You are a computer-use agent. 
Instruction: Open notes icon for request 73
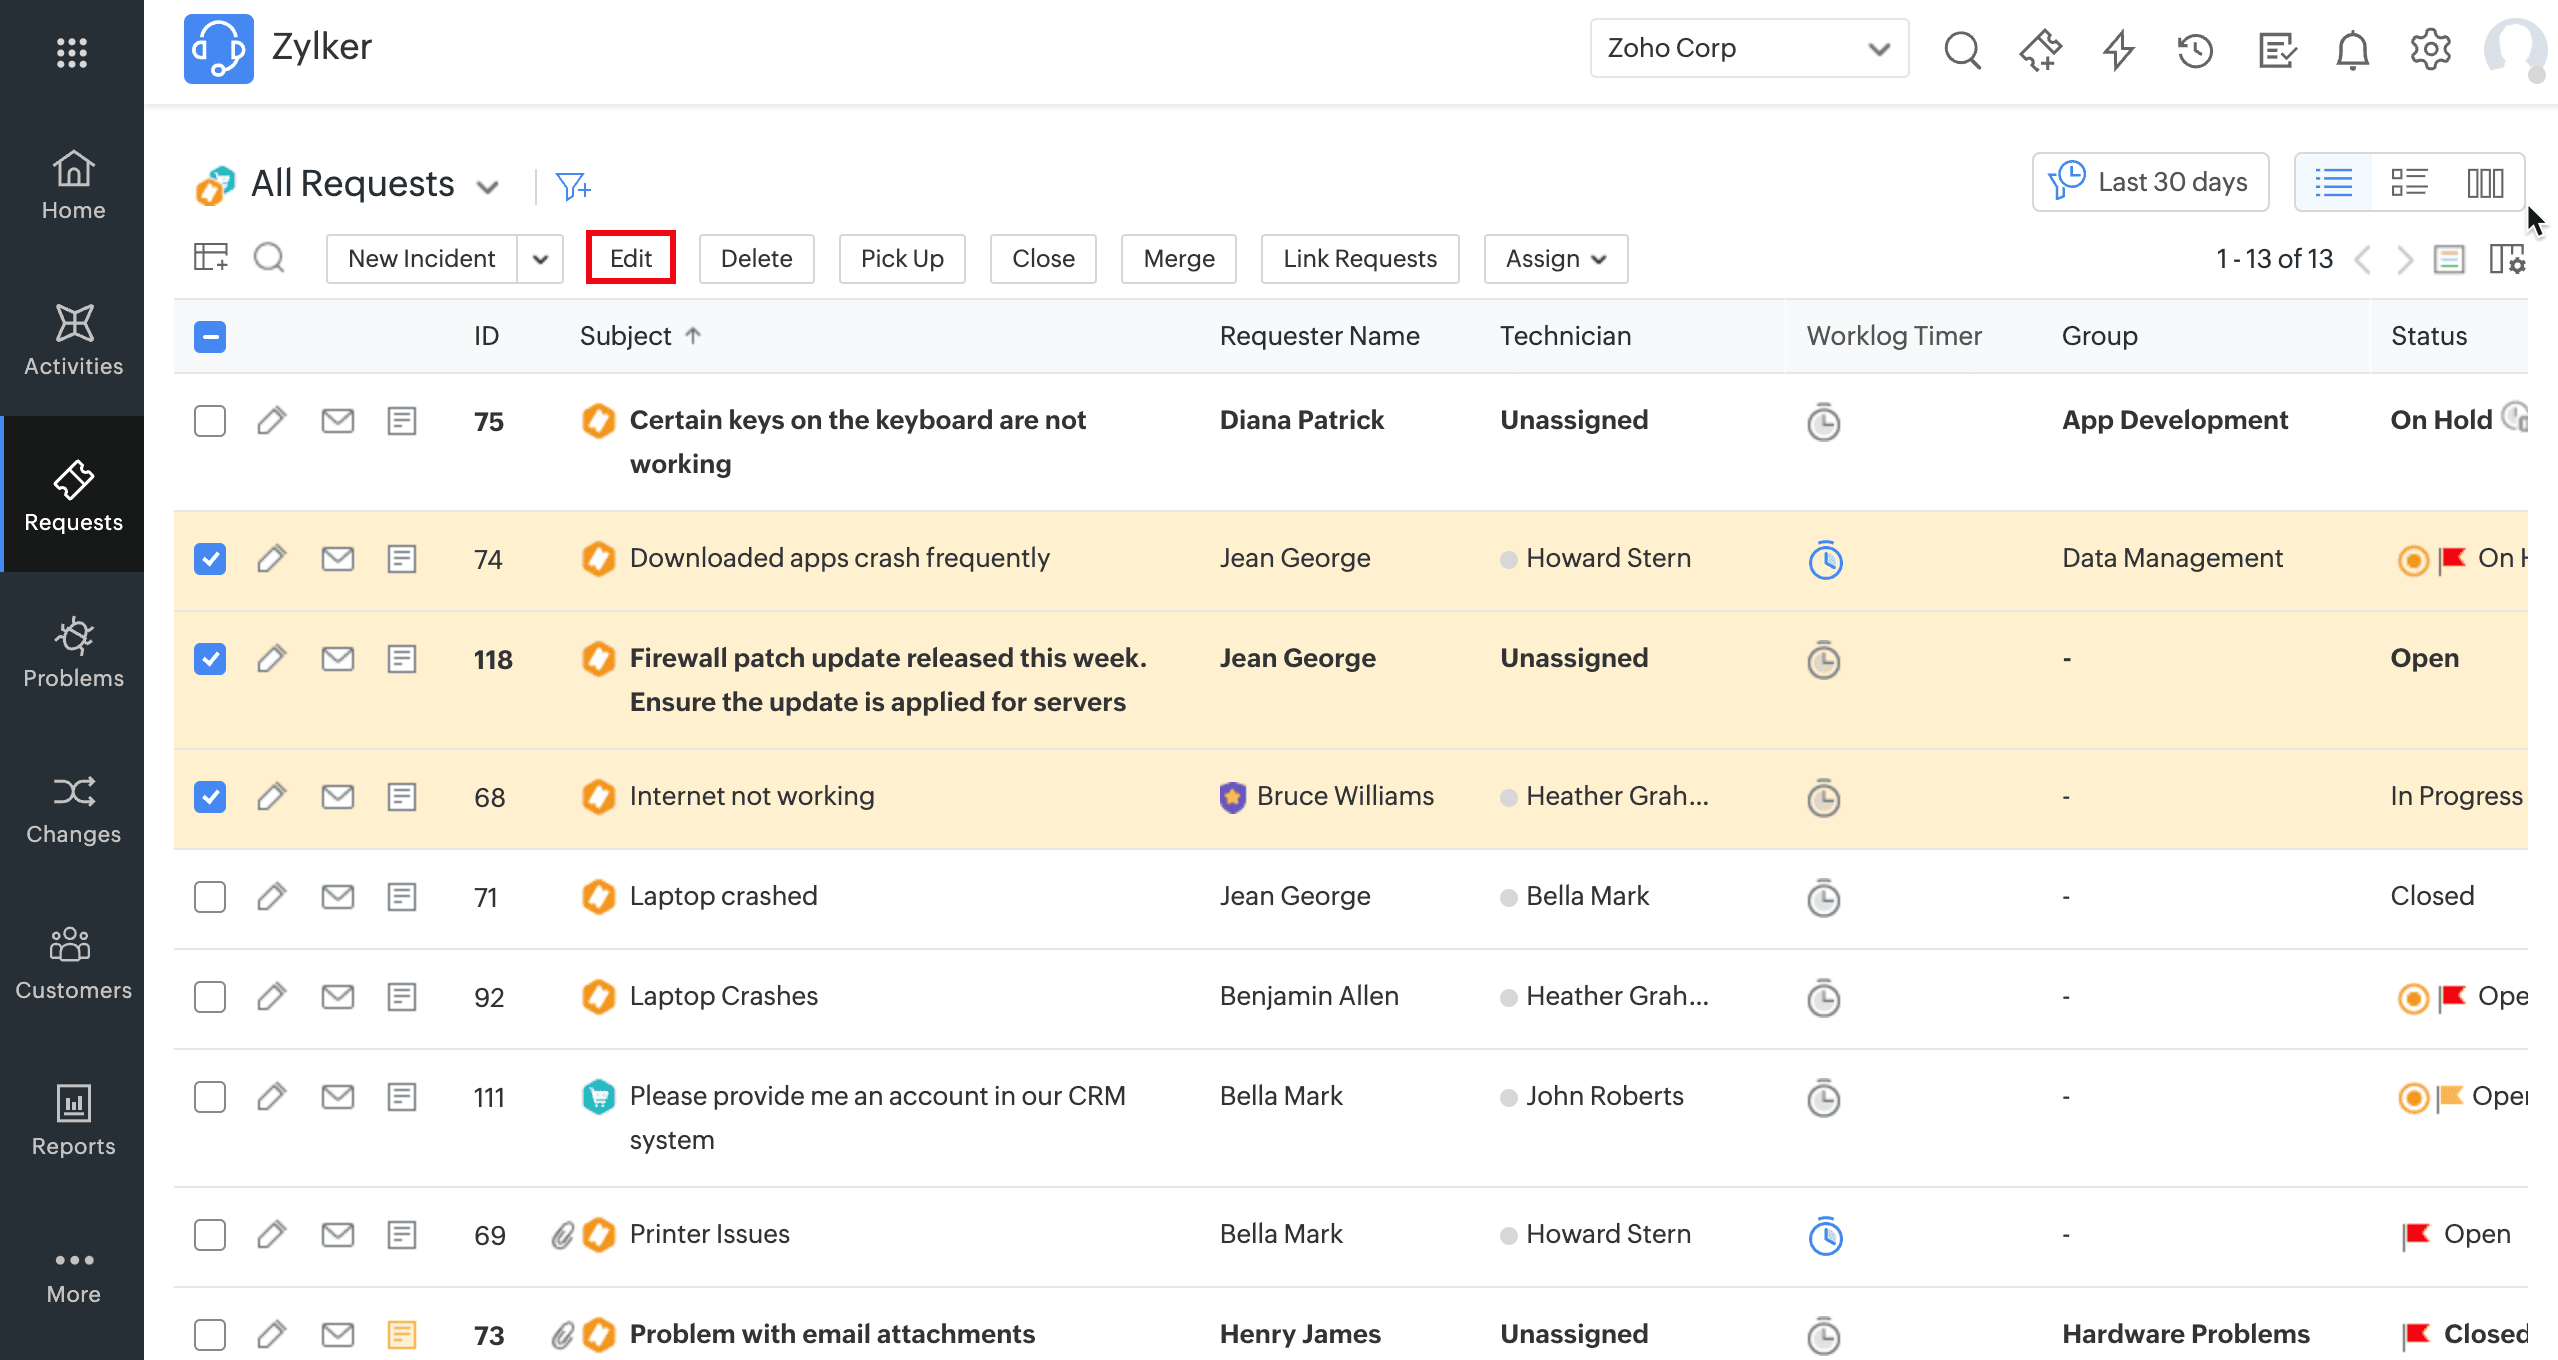click(402, 1335)
